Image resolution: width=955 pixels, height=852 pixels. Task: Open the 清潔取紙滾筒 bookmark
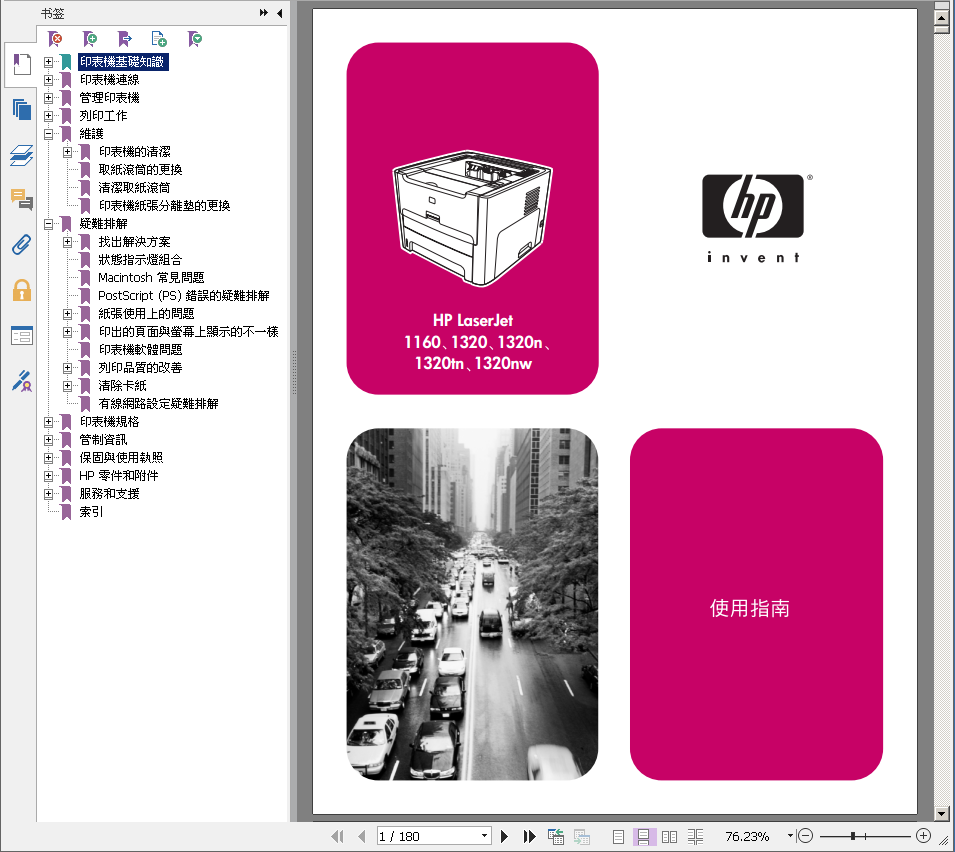pyautogui.click(x=134, y=188)
